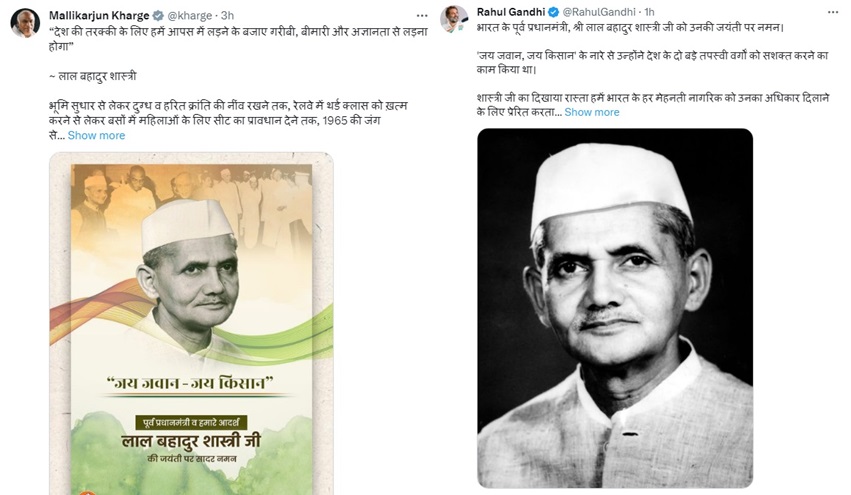Click the Rahul Gandhi display name

(x=511, y=12)
